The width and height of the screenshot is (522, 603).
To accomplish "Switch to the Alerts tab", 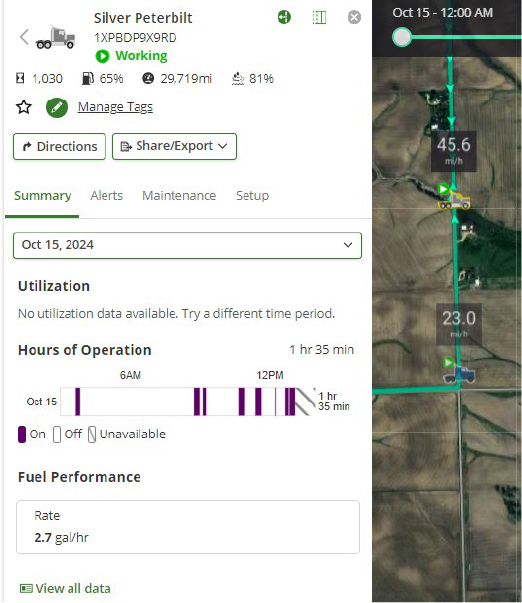I will (x=107, y=195).
